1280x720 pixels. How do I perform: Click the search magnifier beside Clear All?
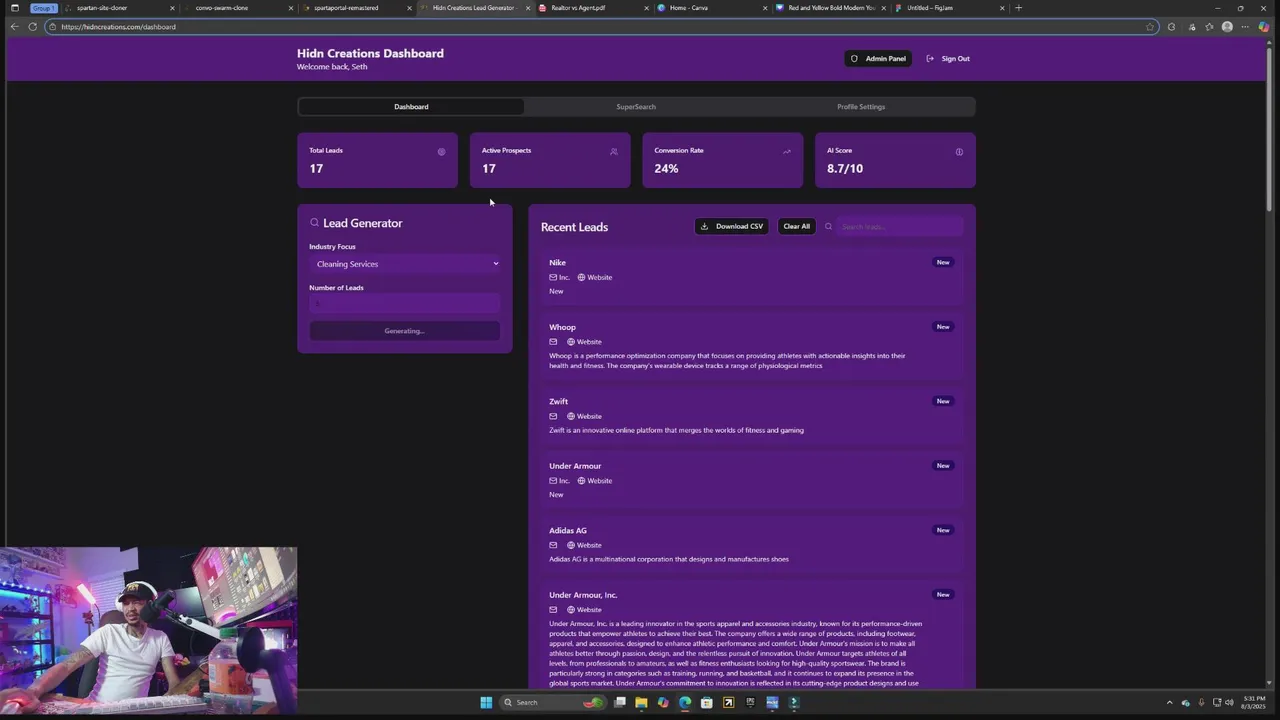pos(828,227)
